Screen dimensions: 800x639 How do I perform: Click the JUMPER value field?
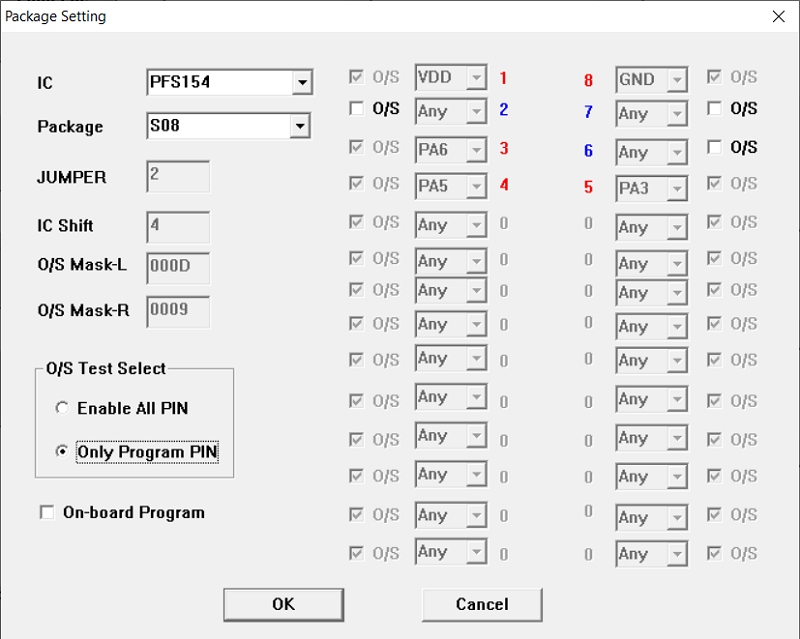point(178,176)
